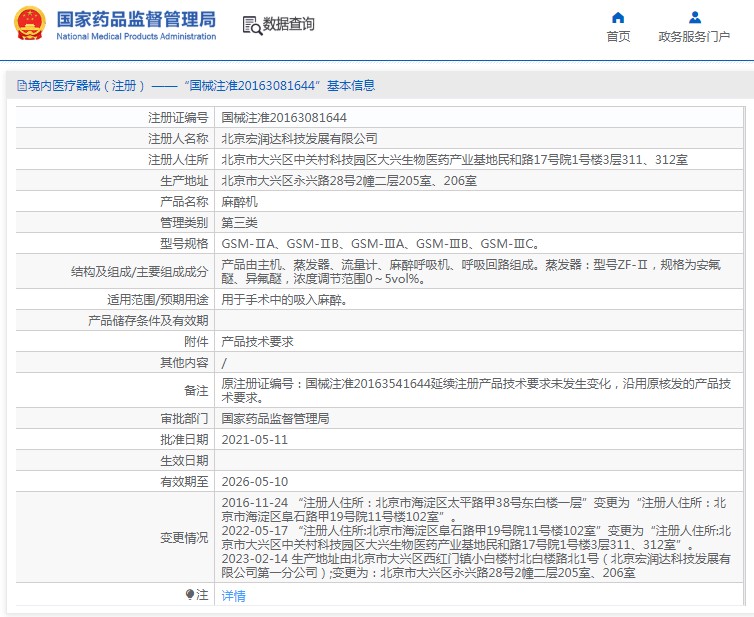Click the 注册人名称 row label
The image size is (754, 617).
pyautogui.click(x=178, y=139)
